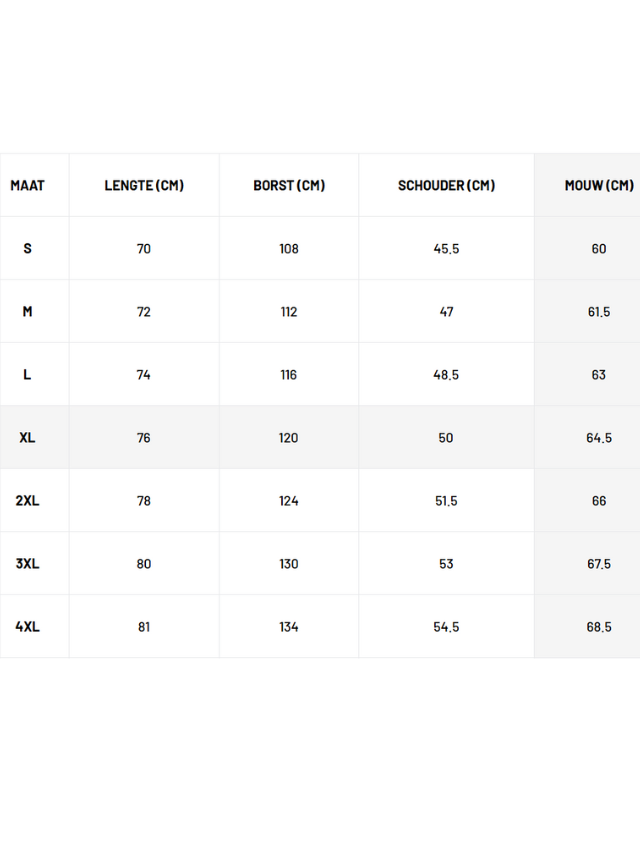Select the MOUW (CM) column header
Image resolution: width=640 pixels, height=853 pixels.
coord(598,185)
